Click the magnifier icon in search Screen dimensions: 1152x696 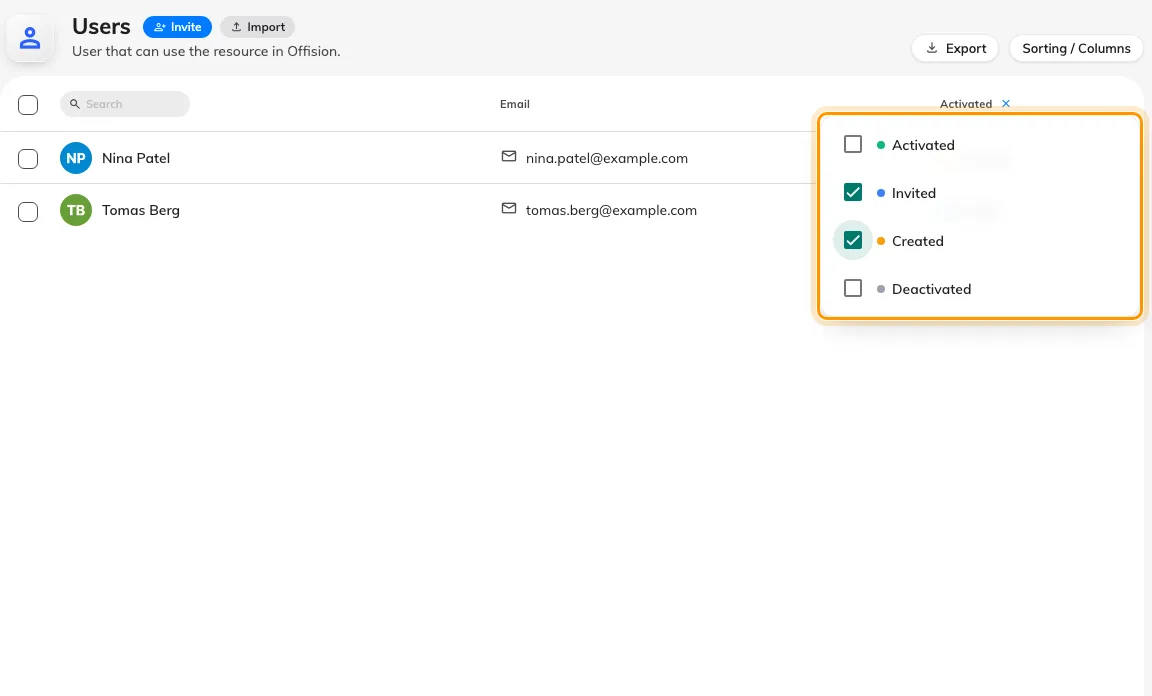(75, 104)
